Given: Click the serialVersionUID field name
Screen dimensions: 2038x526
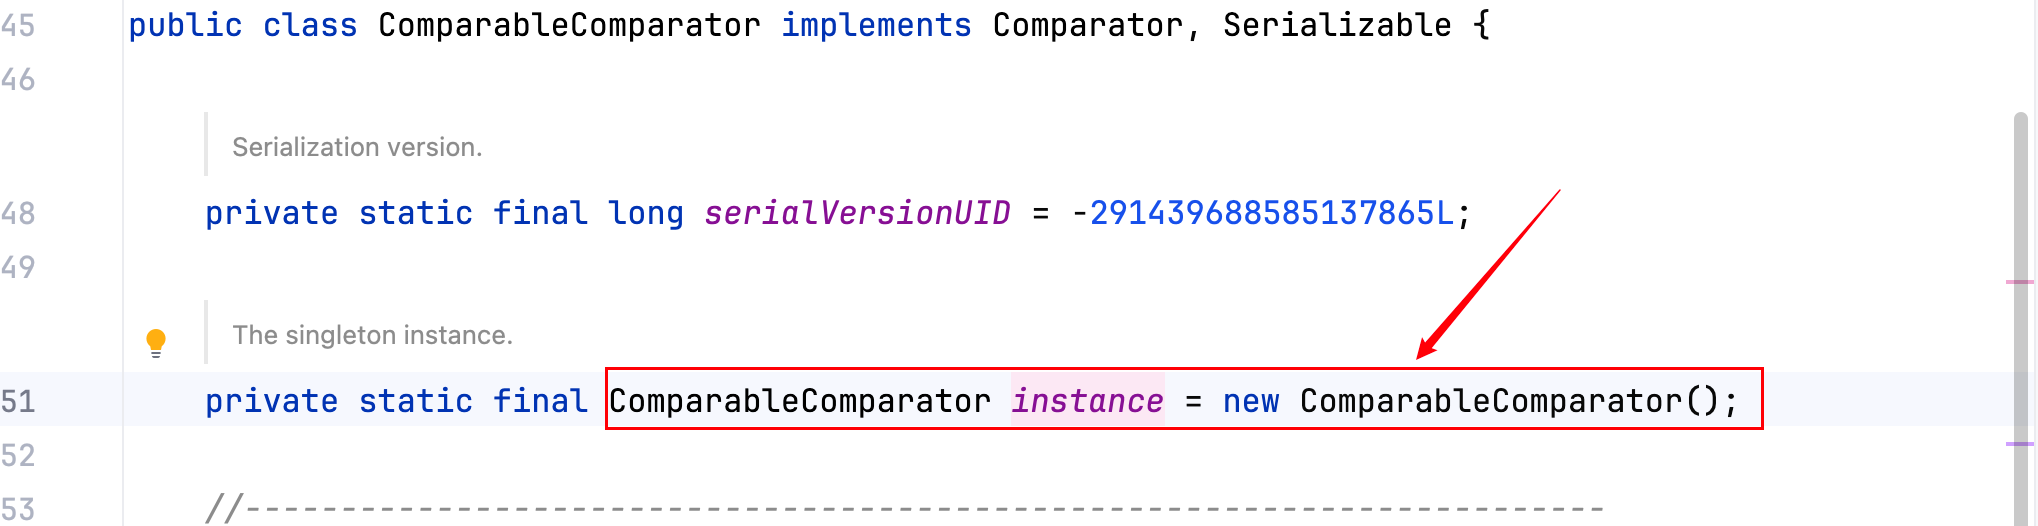Looking at the screenshot, I should [x=857, y=213].
